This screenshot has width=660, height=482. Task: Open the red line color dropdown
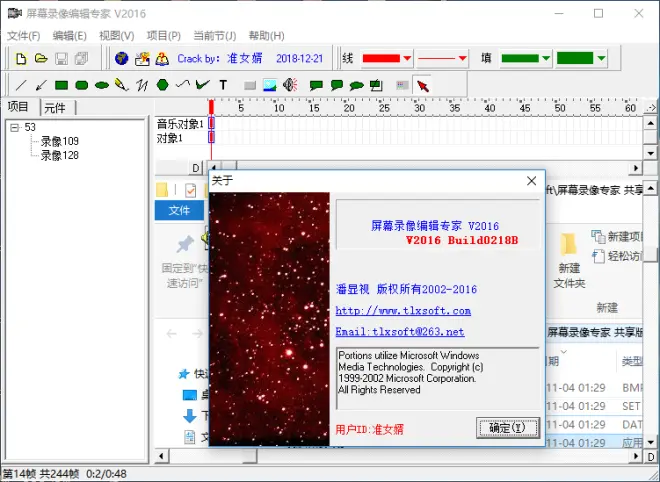pyautogui.click(x=407, y=59)
